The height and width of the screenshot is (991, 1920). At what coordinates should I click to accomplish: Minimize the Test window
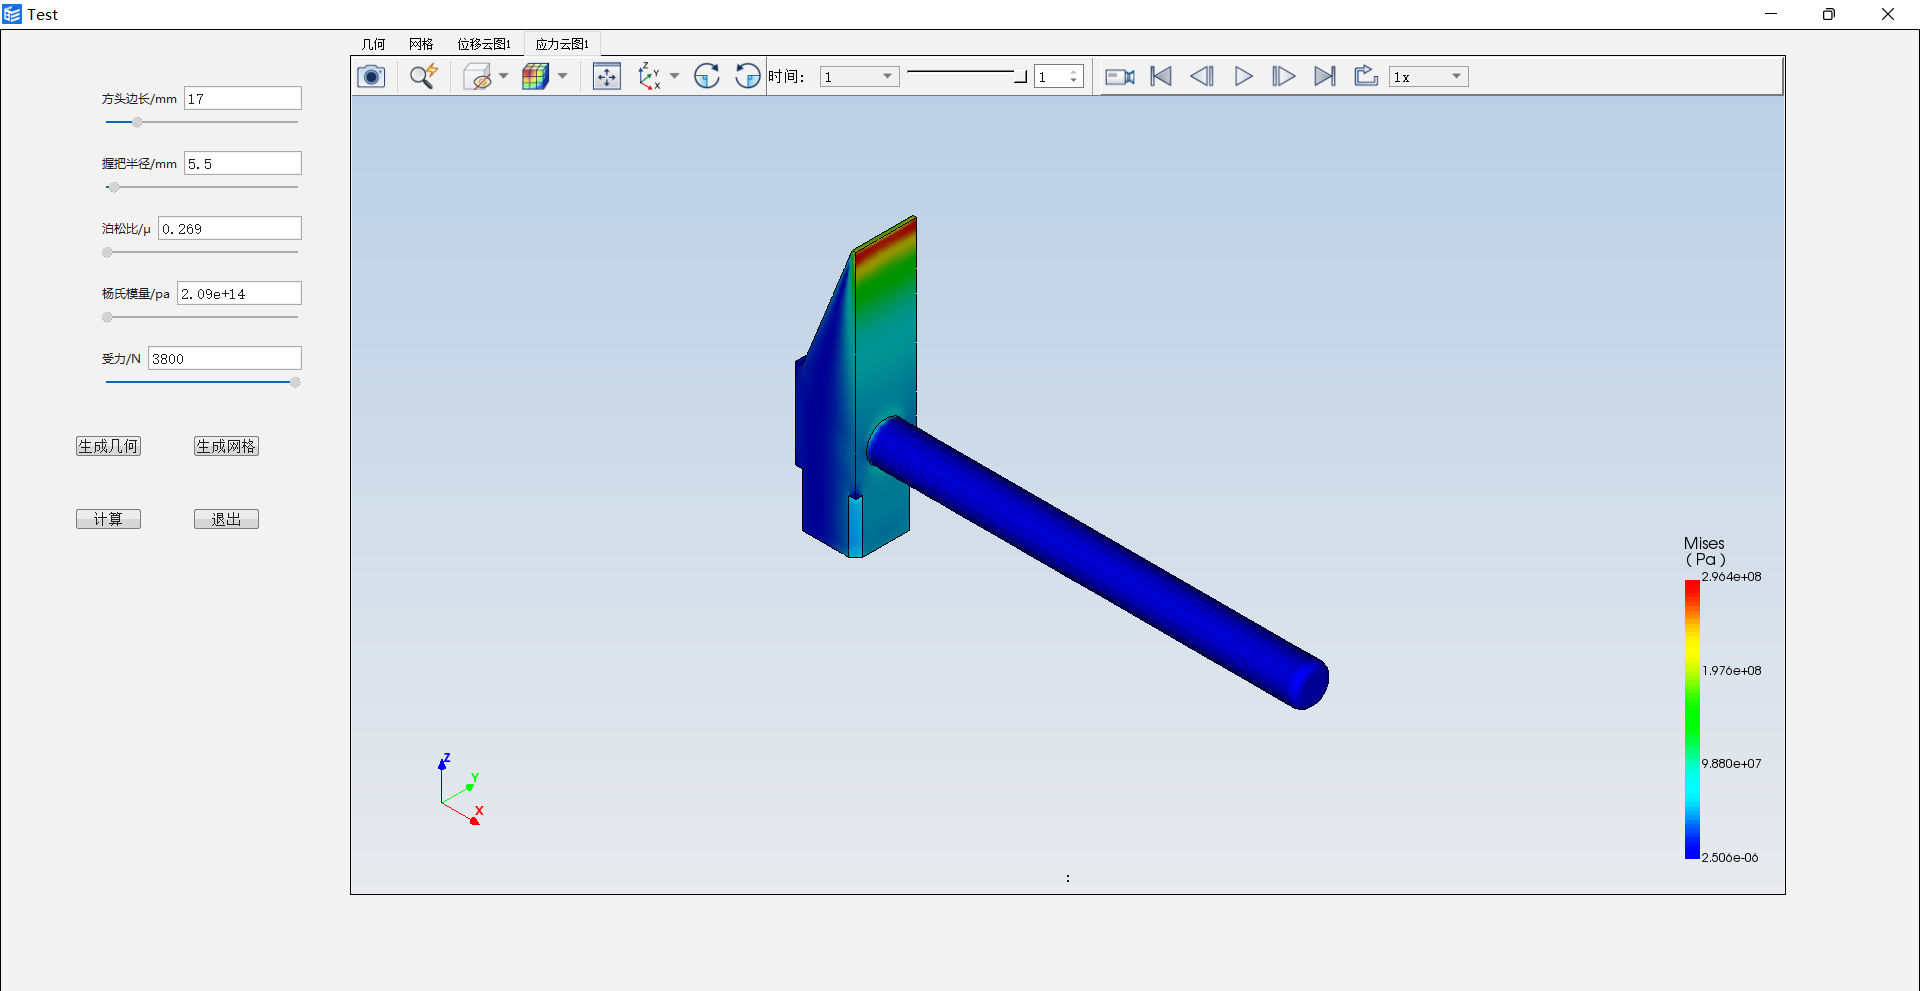[1771, 14]
